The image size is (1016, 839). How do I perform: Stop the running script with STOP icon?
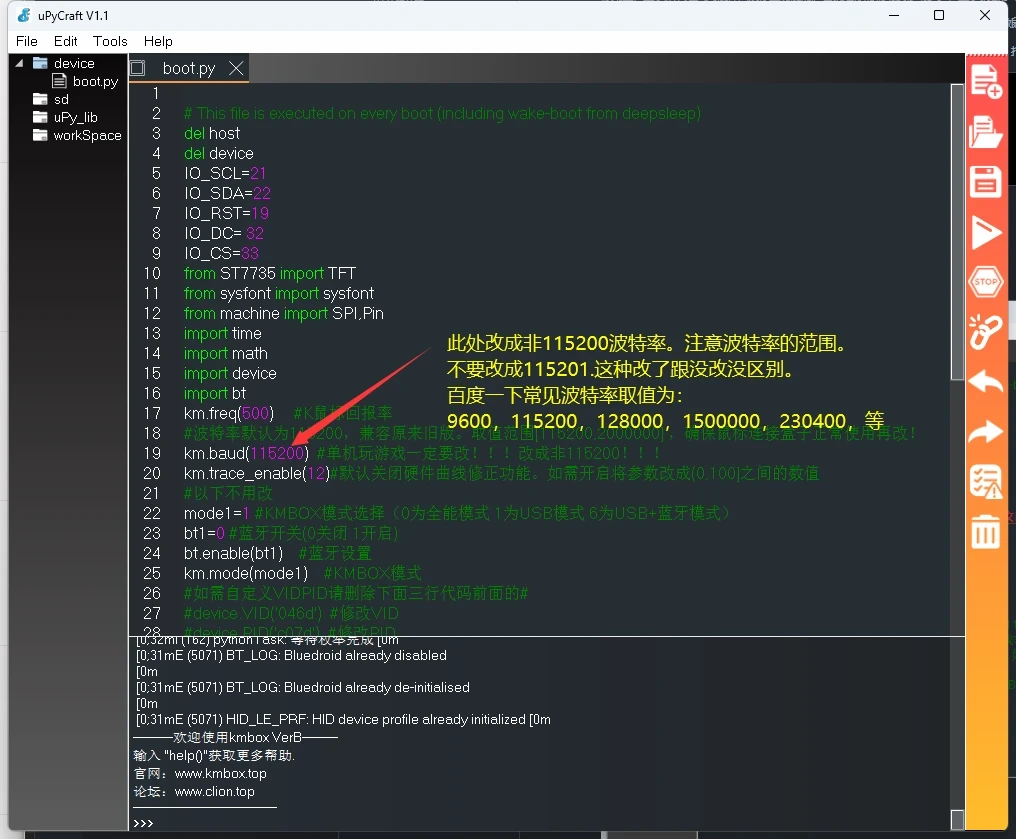coord(986,282)
